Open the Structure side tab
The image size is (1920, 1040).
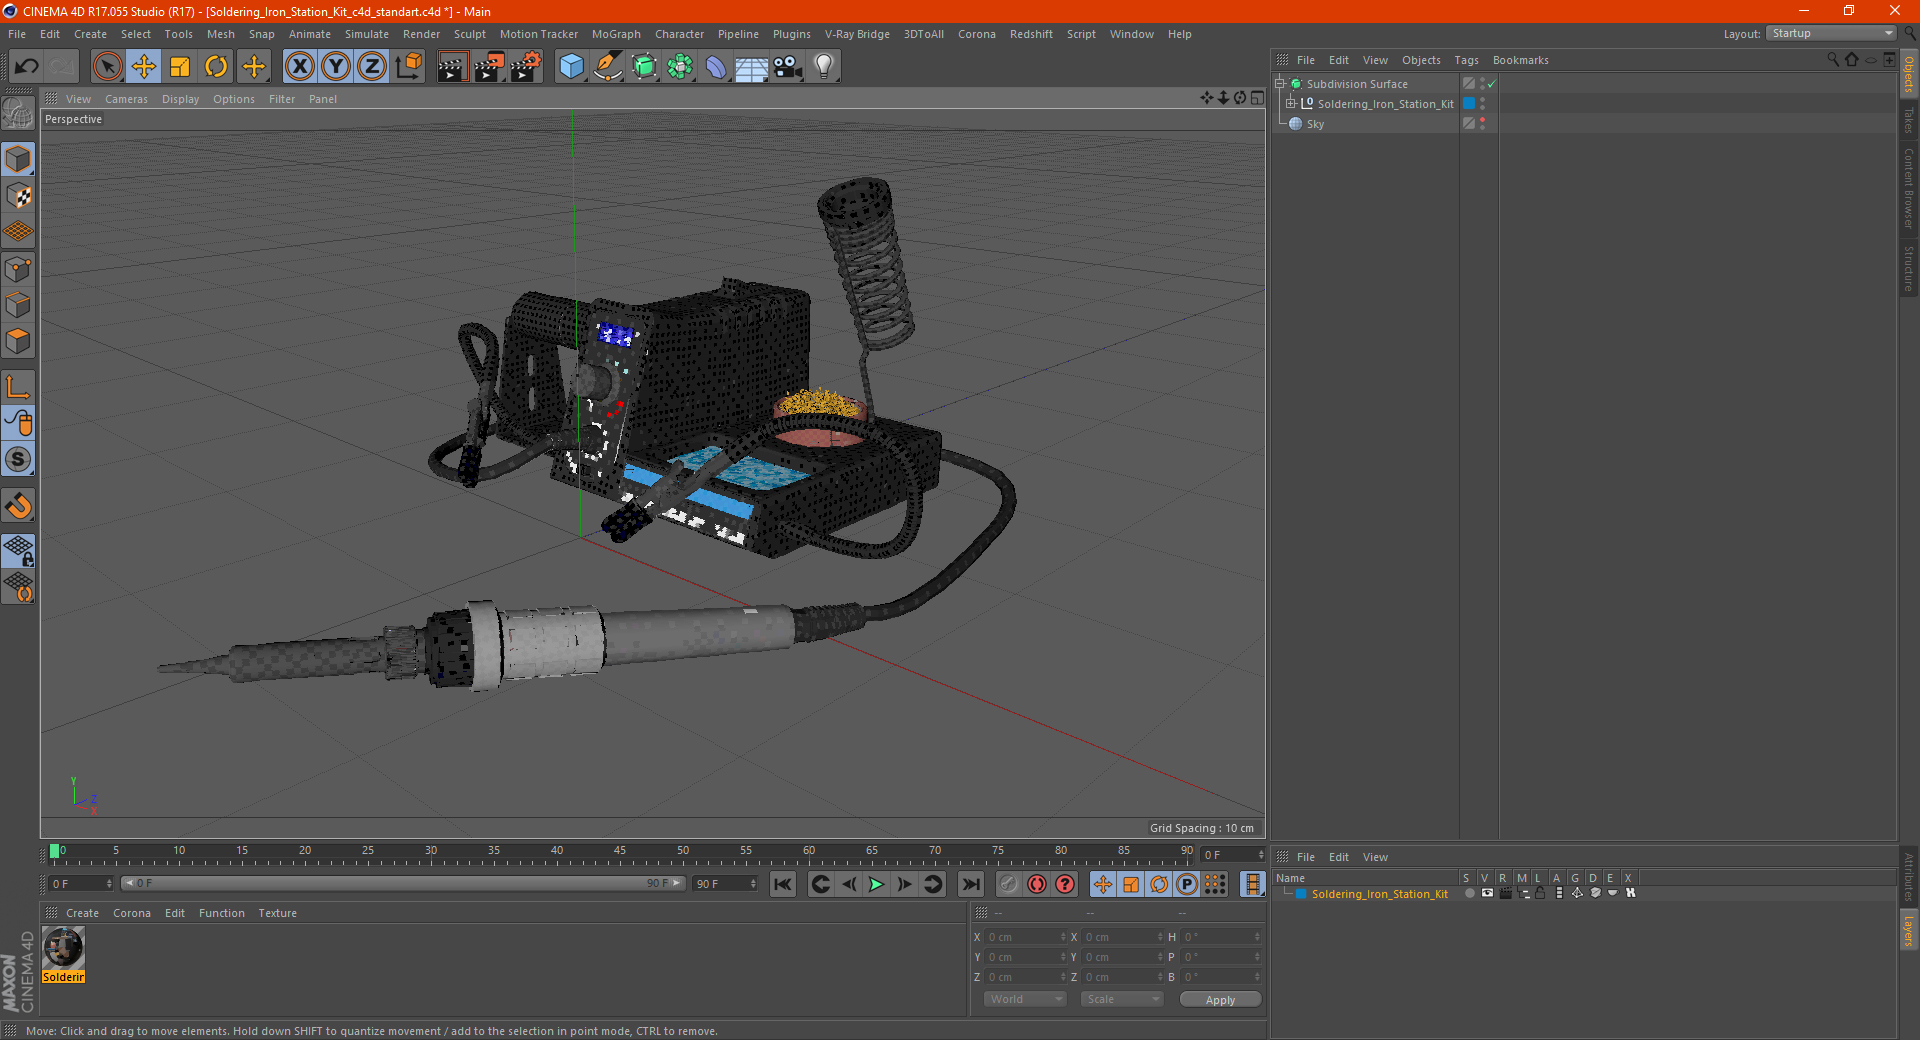click(1908, 268)
